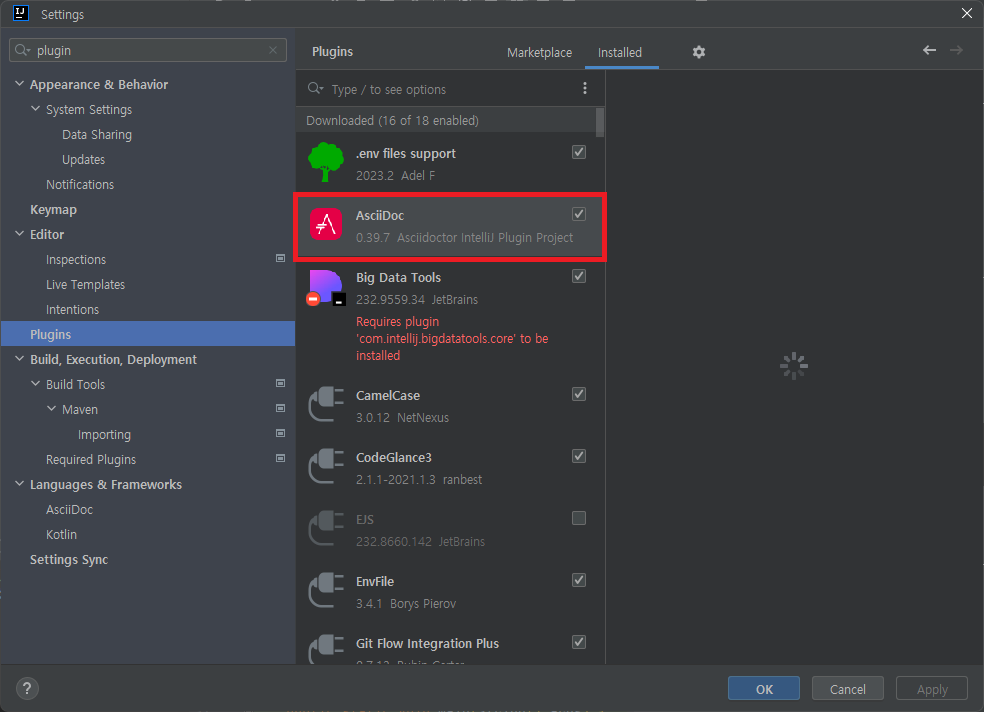This screenshot has width=984, height=712.
Task: Click the IntelliJ logo in title bar
Action: click(x=21, y=13)
